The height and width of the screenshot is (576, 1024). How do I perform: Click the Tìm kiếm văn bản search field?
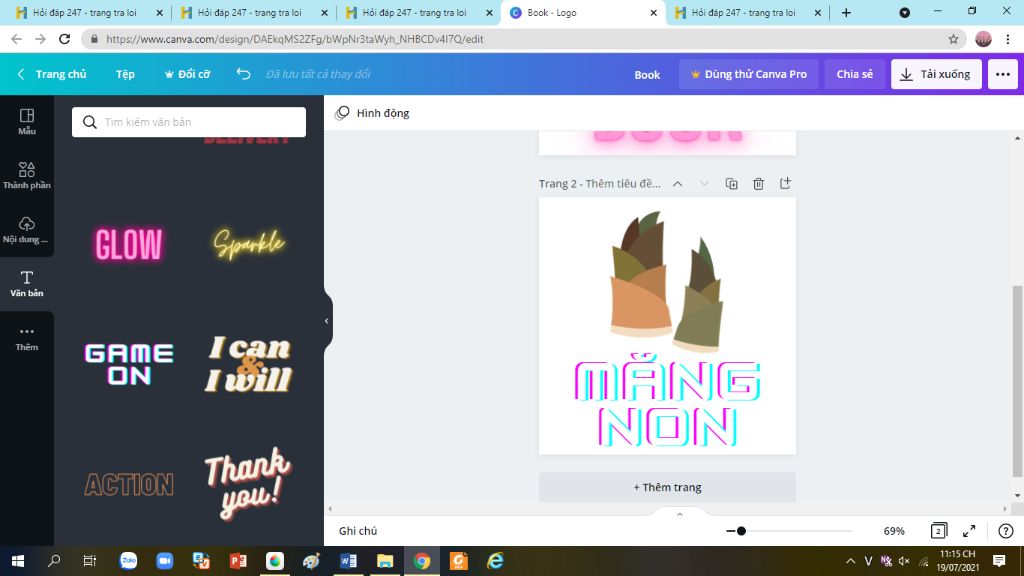pyautogui.click(x=189, y=122)
